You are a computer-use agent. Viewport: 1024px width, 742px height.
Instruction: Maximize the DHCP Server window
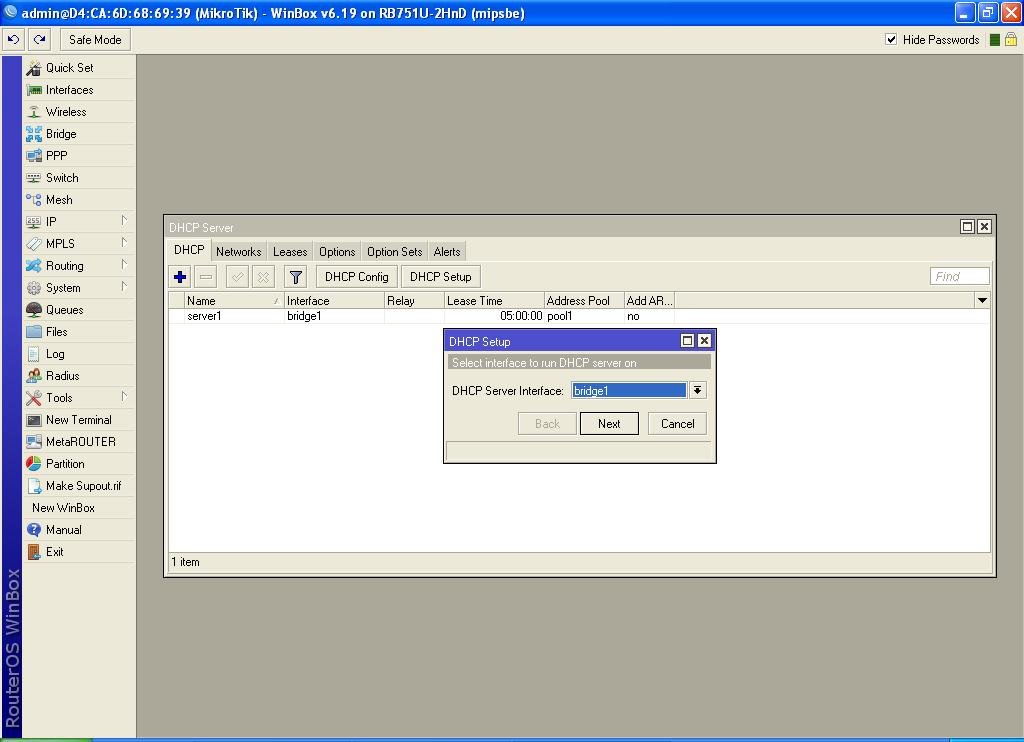[x=967, y=227]
